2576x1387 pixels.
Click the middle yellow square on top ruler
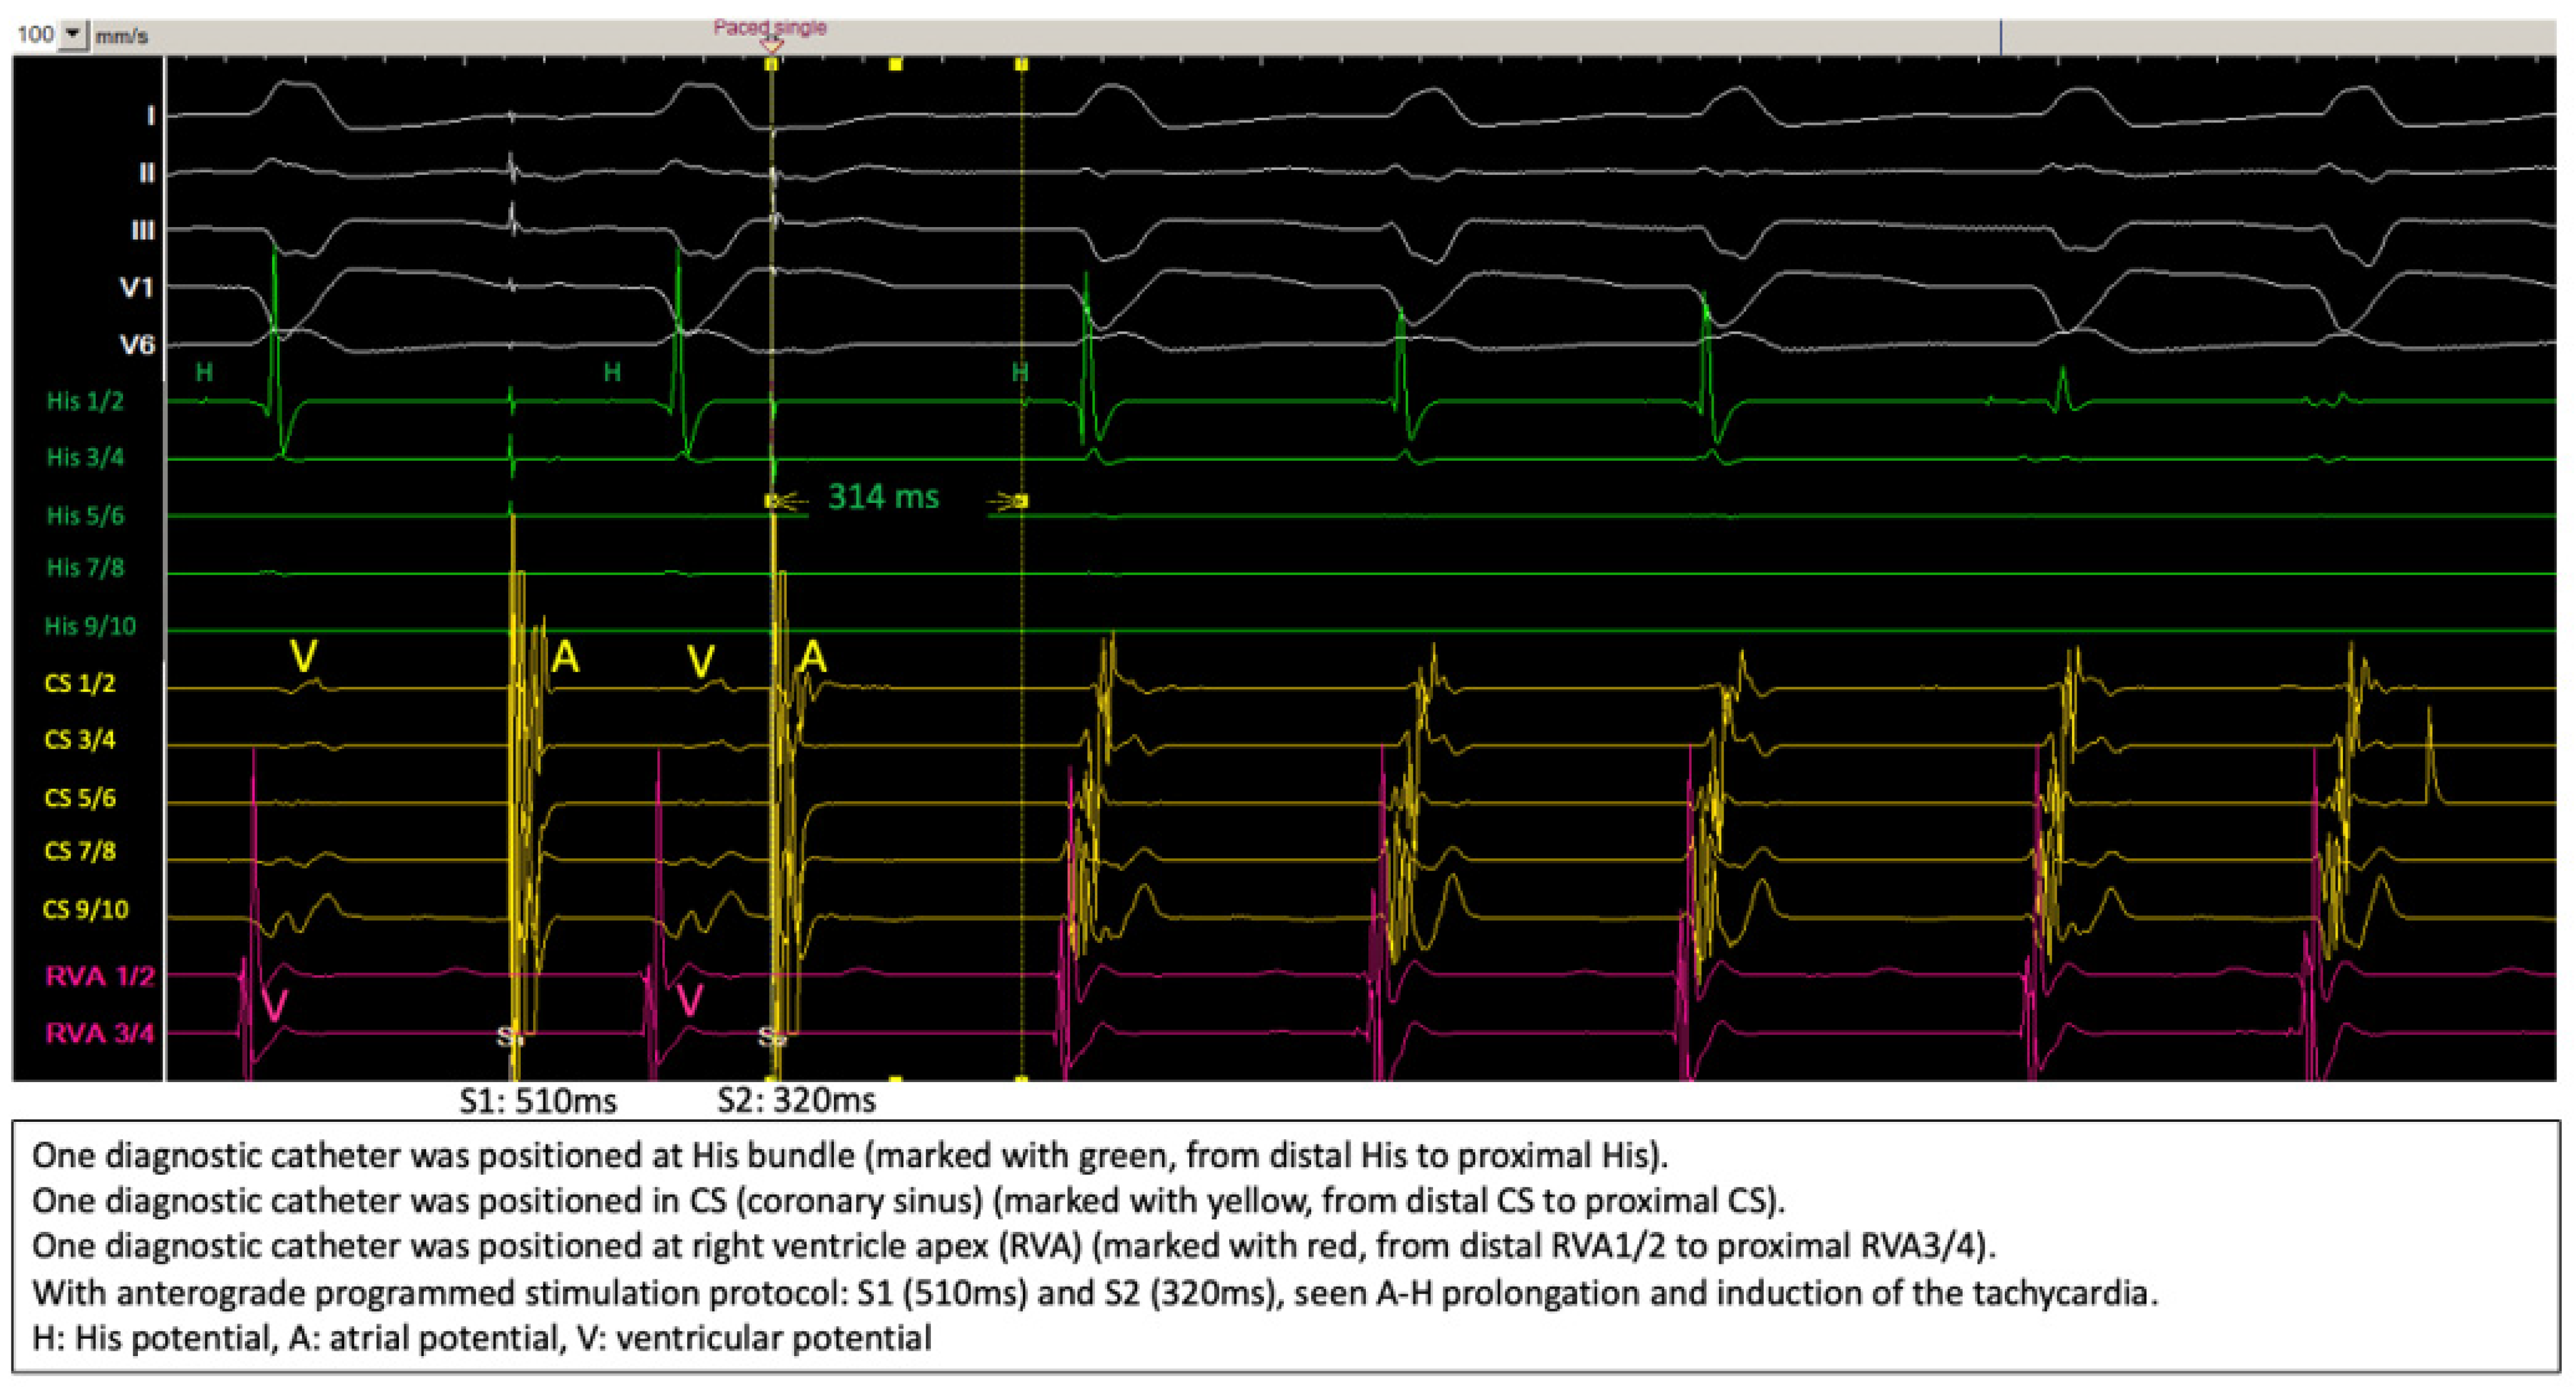896,64
